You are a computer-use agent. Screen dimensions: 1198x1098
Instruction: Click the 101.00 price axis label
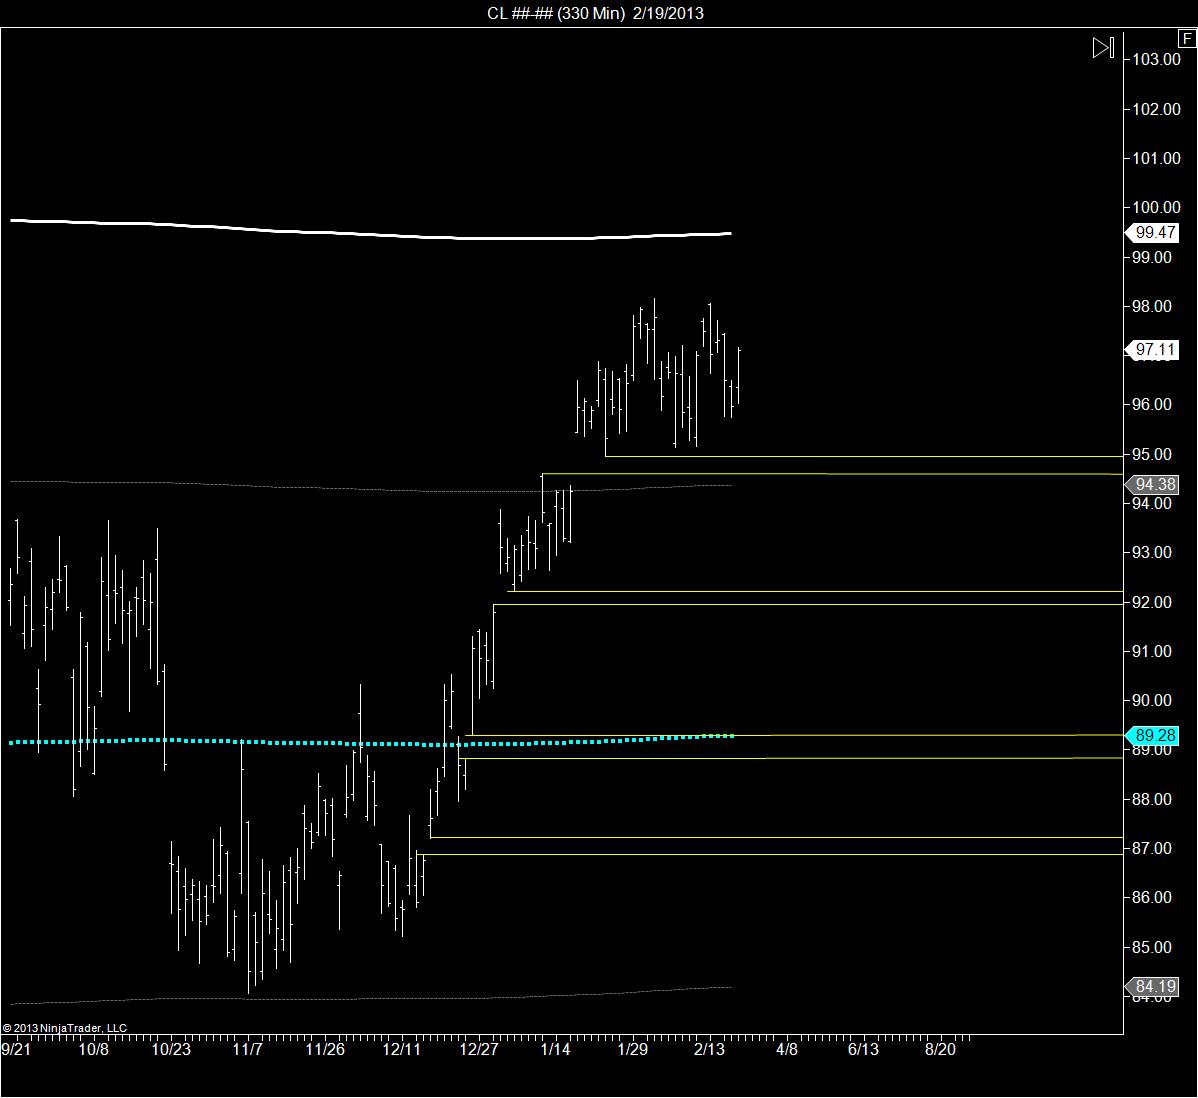(x=1156, y=158)
